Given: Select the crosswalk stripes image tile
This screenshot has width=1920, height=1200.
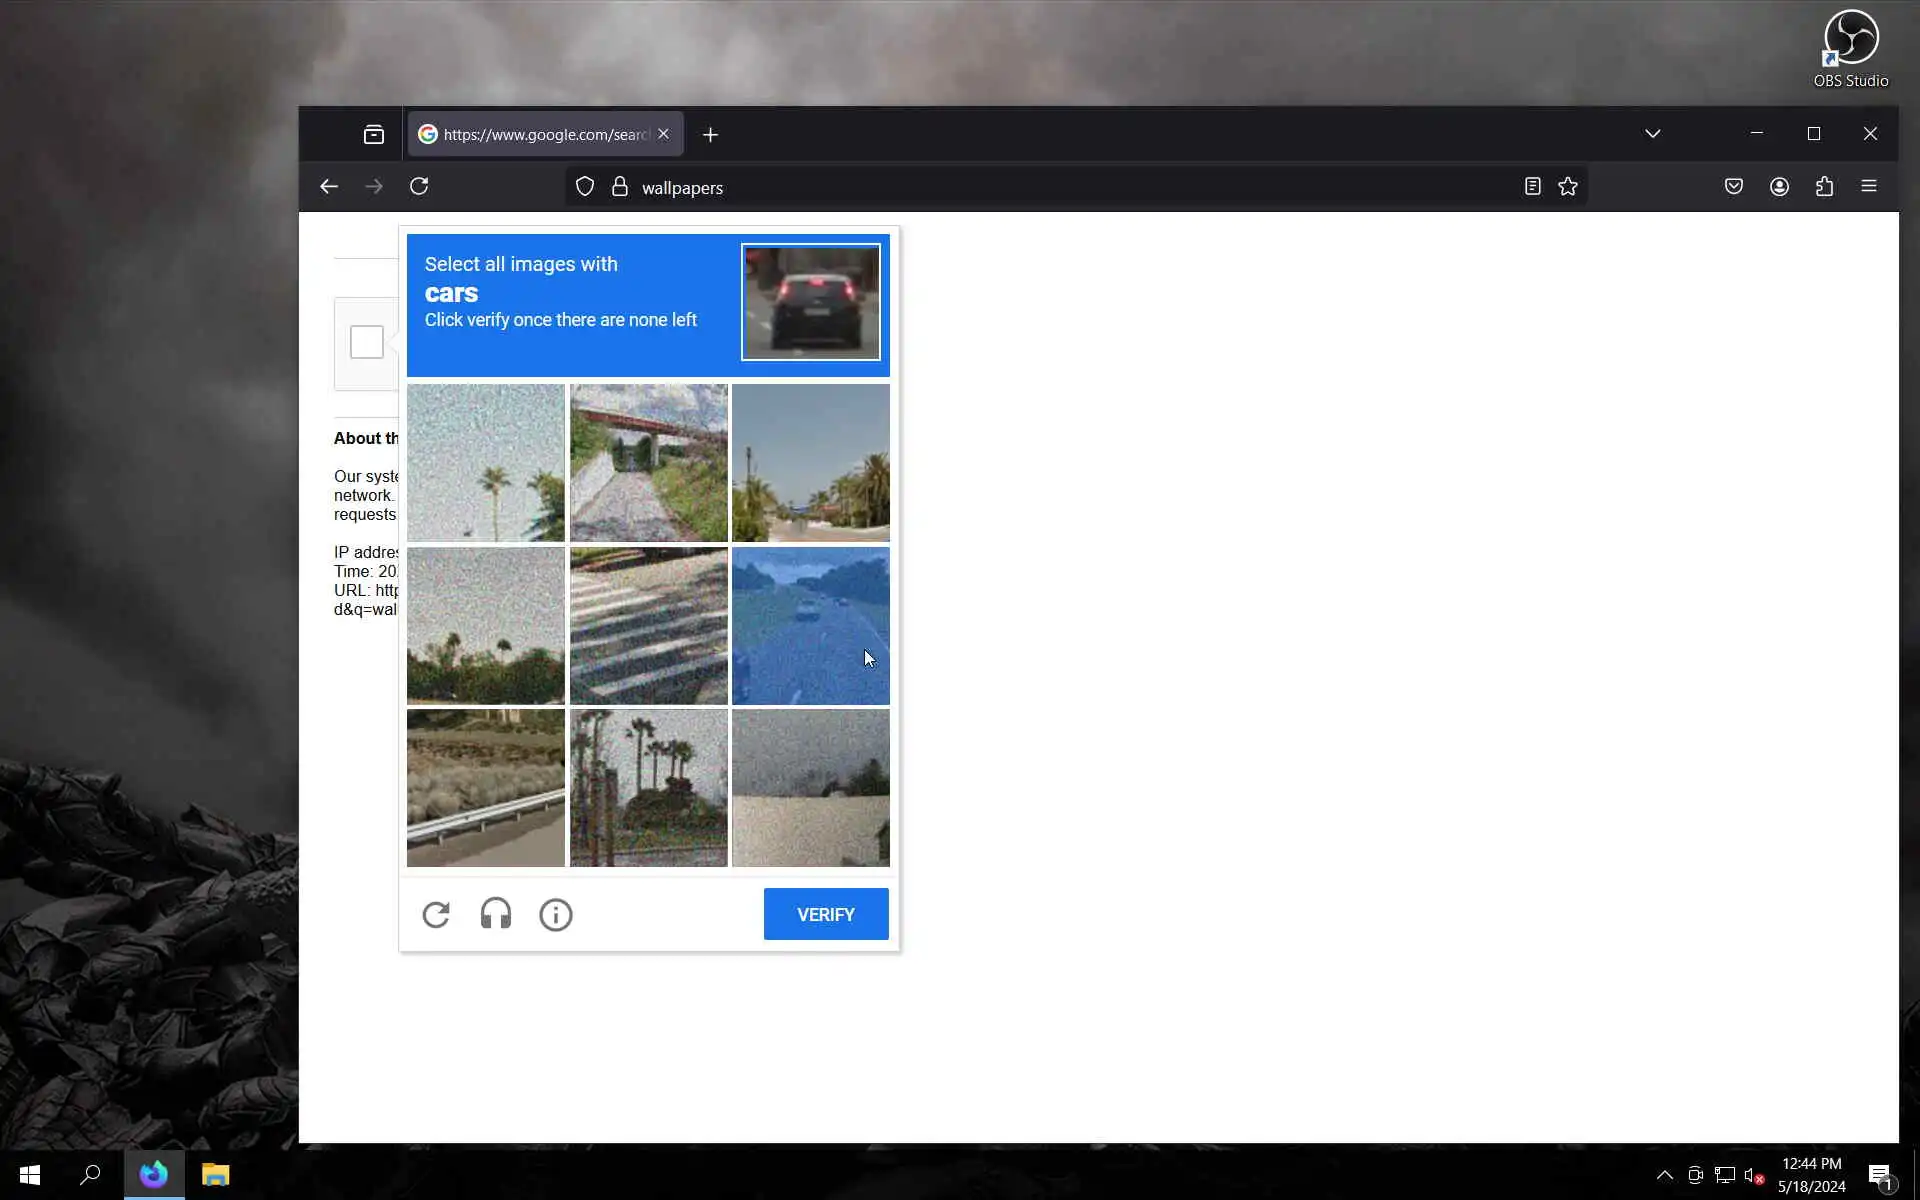Looking at the screenshot, I should [648, 625].
